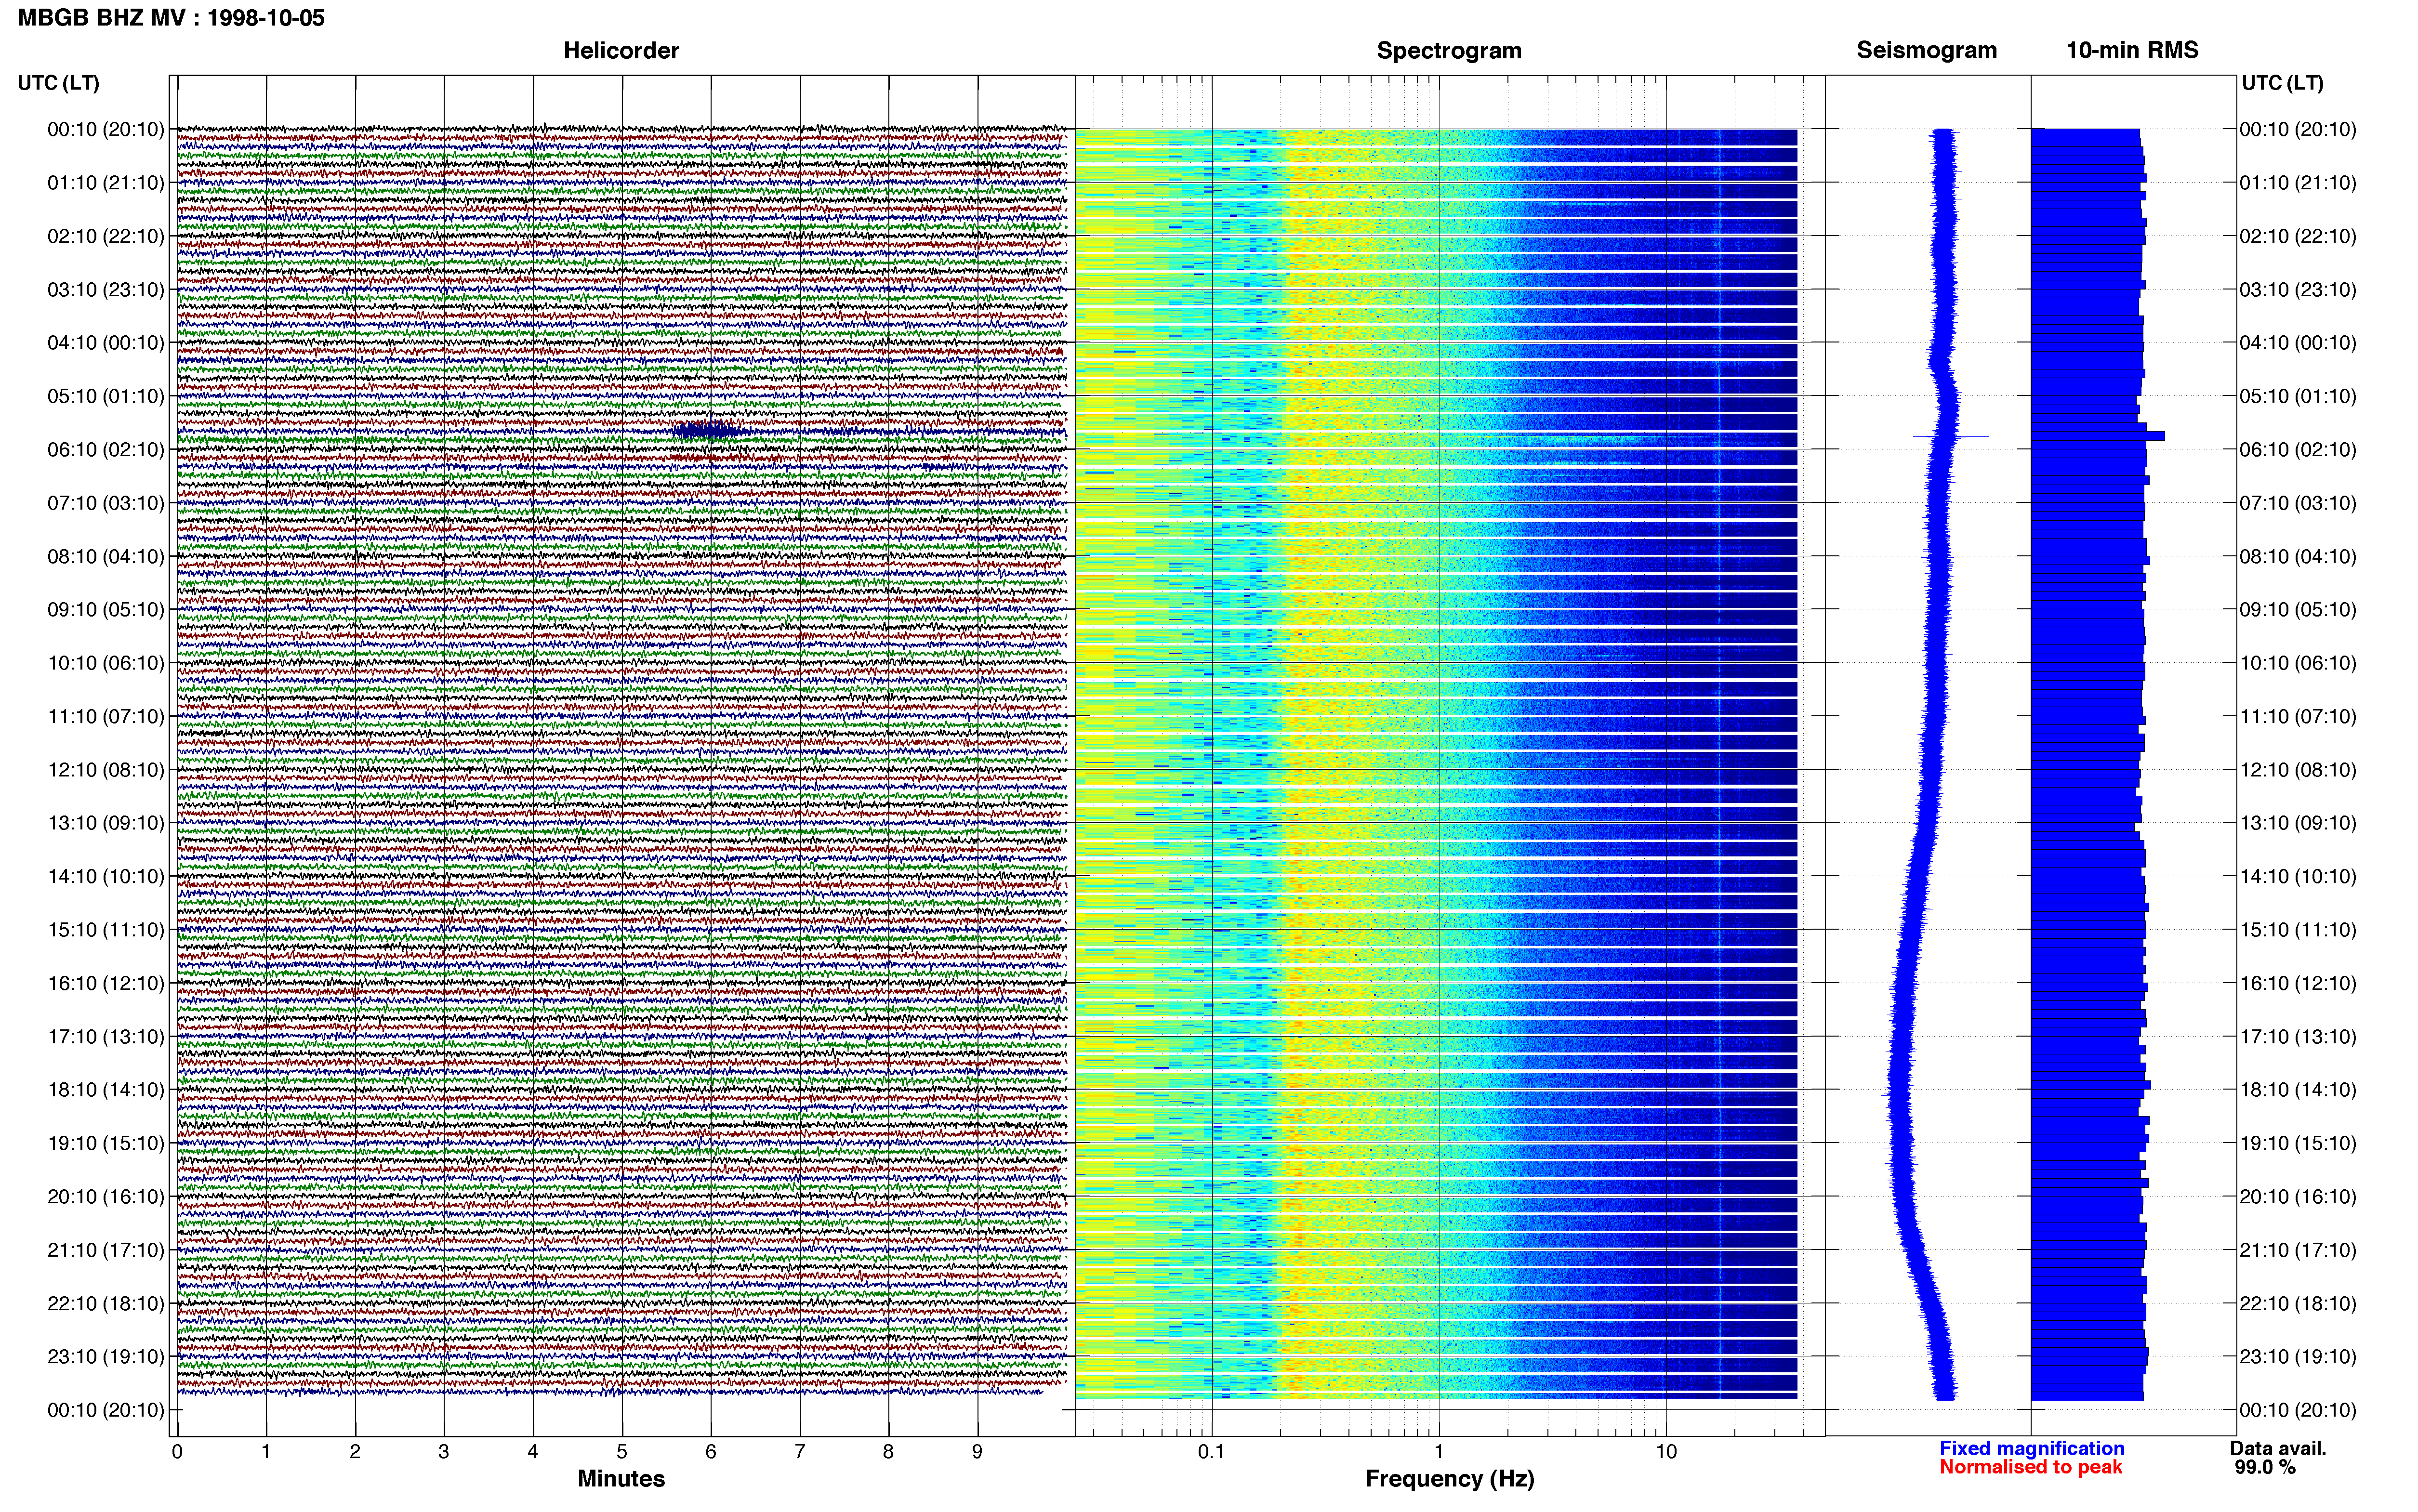Click left time label '18:10 (14:10)'
This screenshot has height=1512, width=2418.
(105, 1090)
